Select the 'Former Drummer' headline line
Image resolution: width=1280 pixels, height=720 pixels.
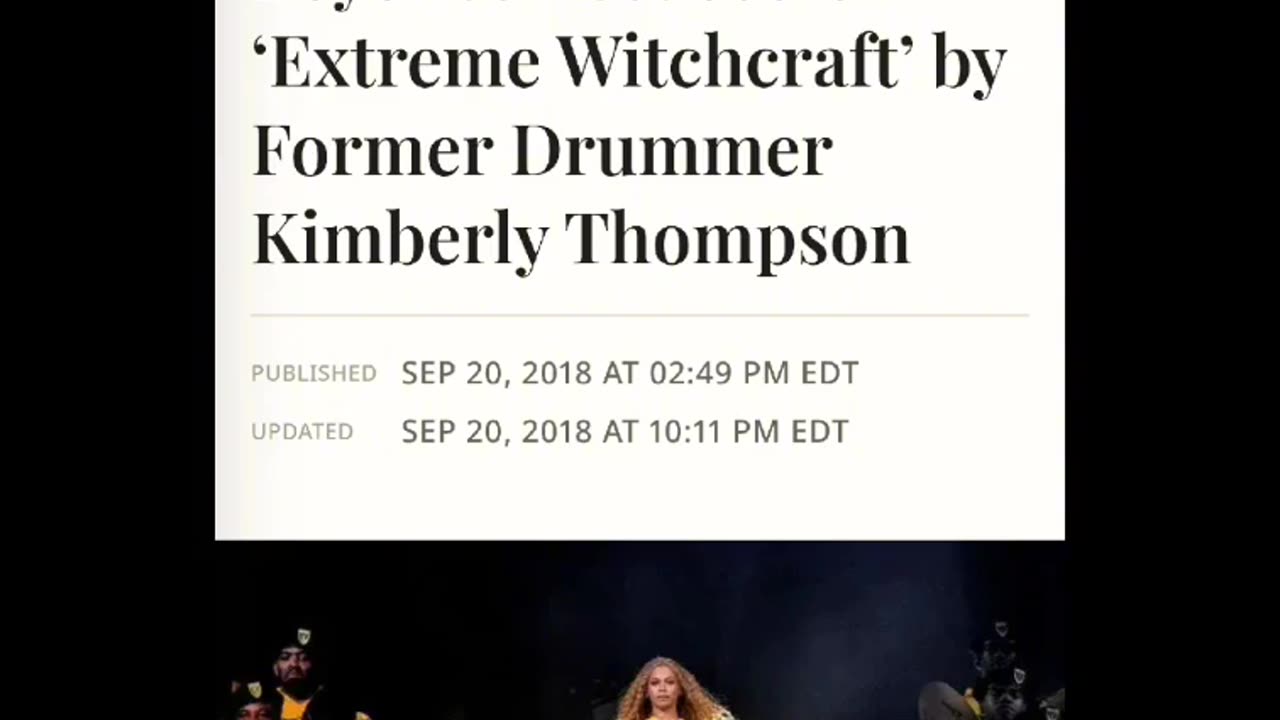pos(543,150)
